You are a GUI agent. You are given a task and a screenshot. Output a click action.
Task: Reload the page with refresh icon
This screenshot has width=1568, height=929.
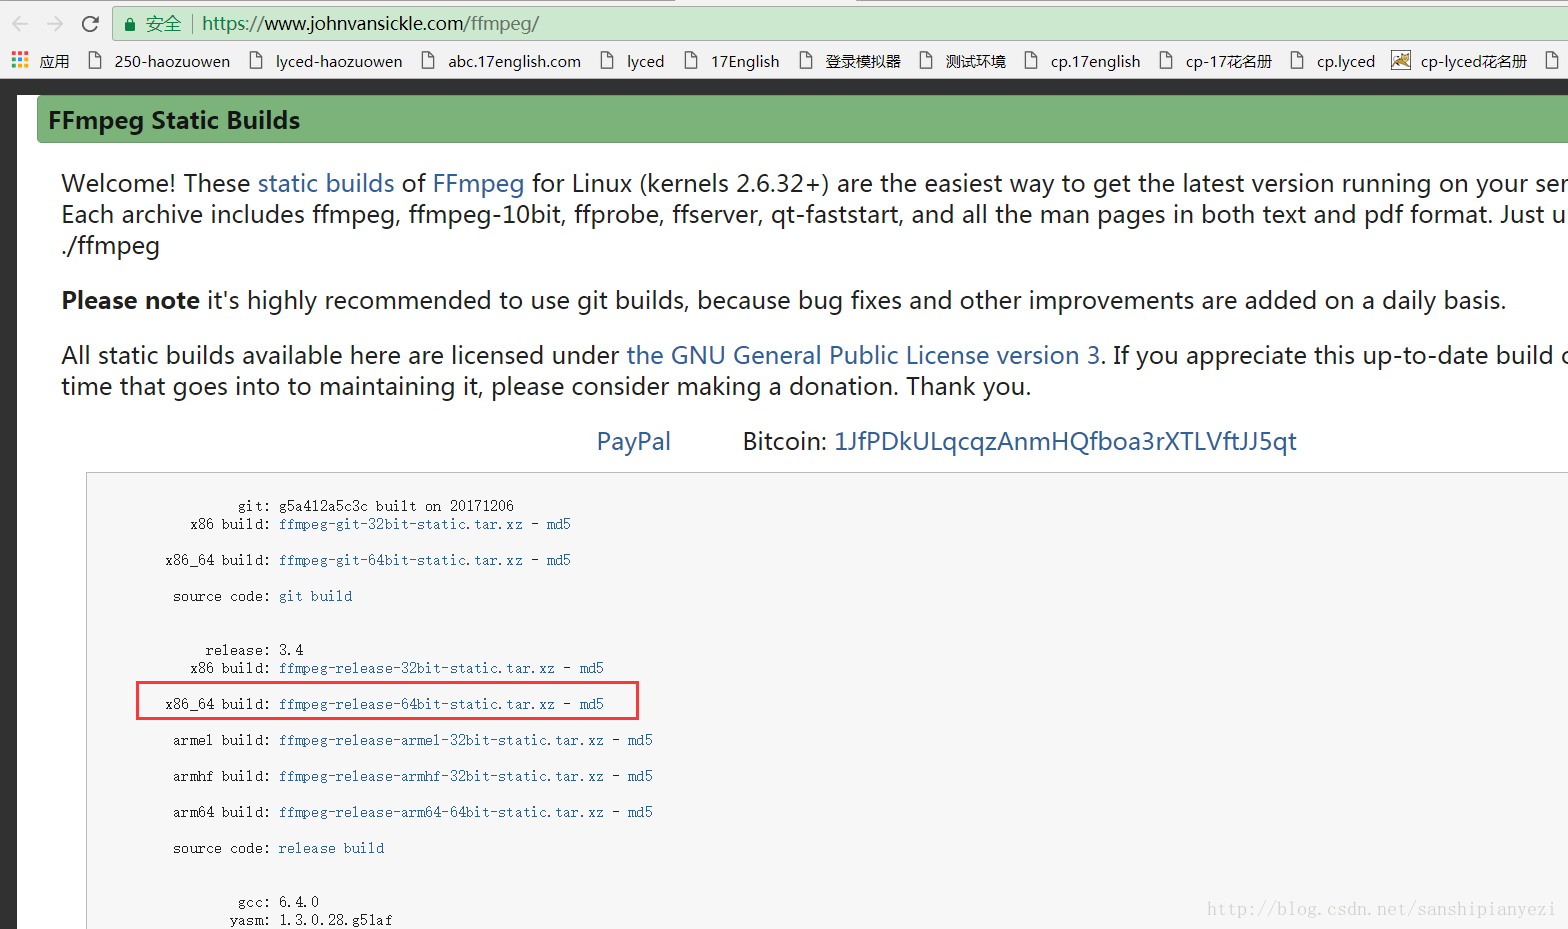point(90,23)
